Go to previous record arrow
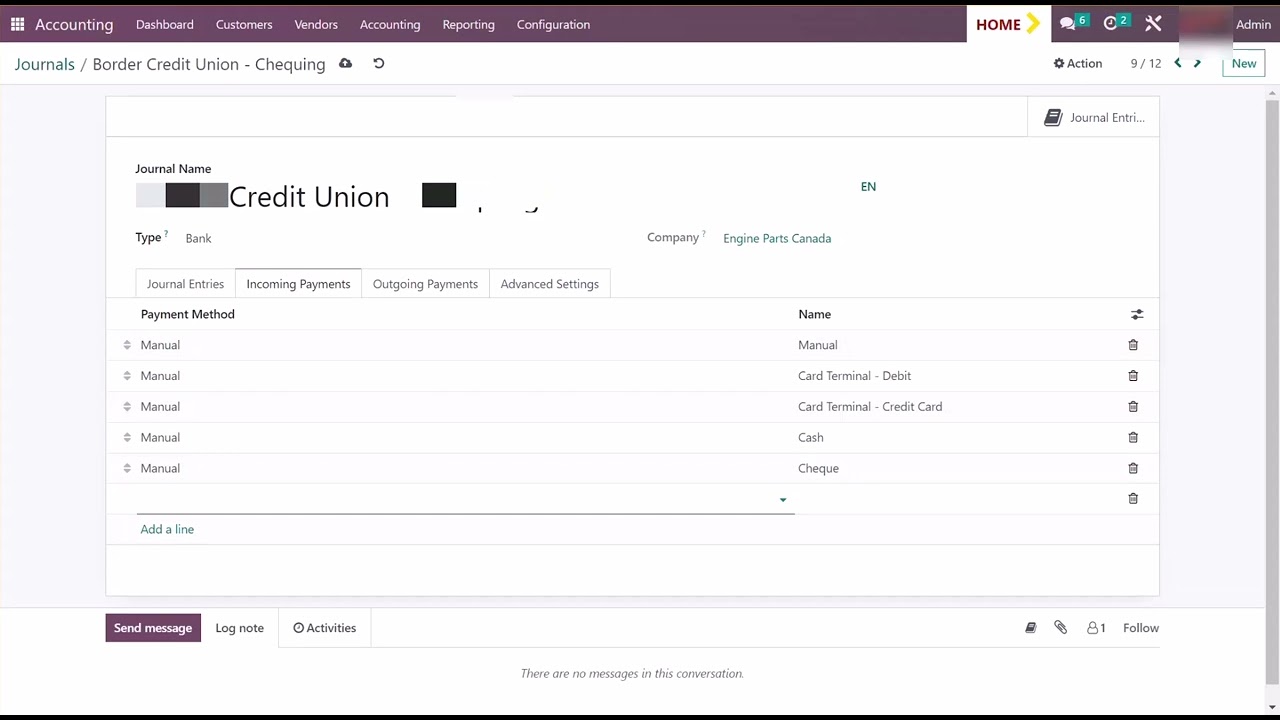1280x720 pixels. tap(1178, 63)
